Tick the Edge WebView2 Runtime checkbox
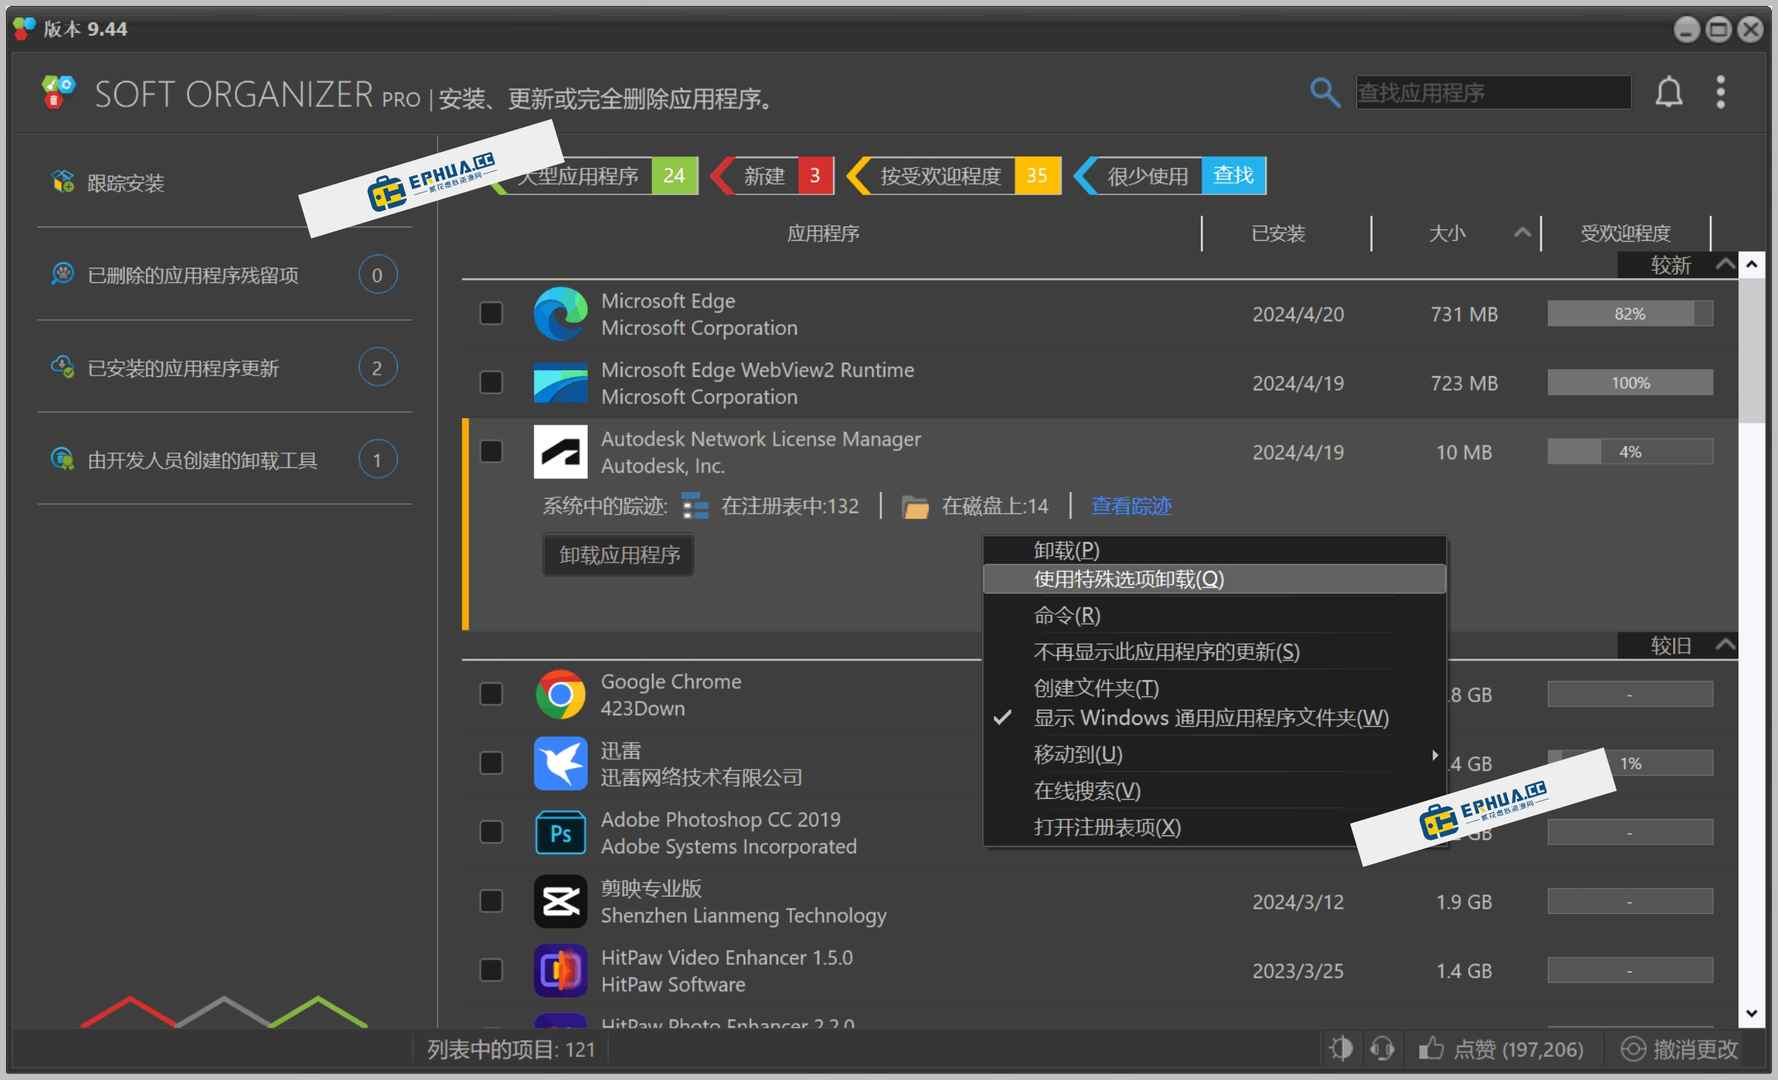 (x=491, y=382)
